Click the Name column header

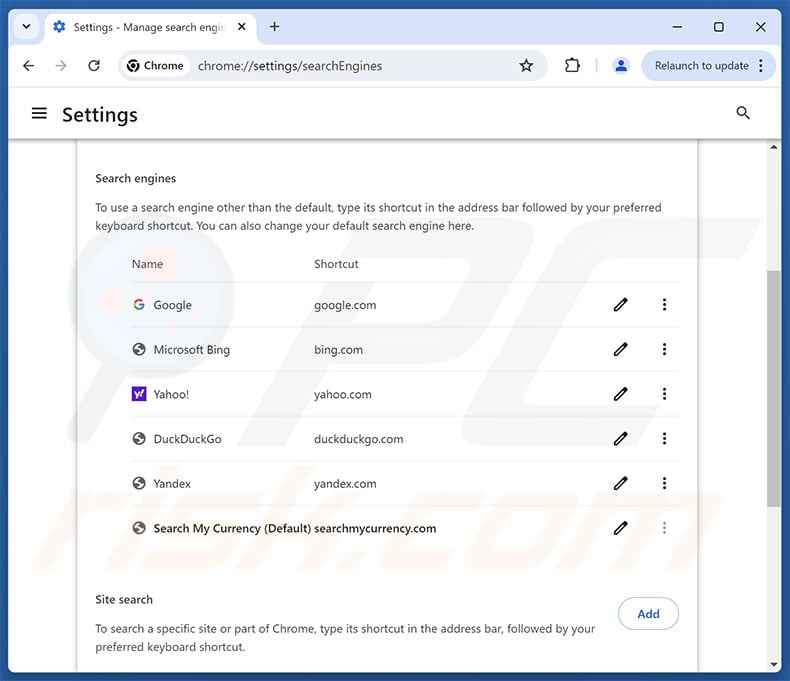pos(147,264)
